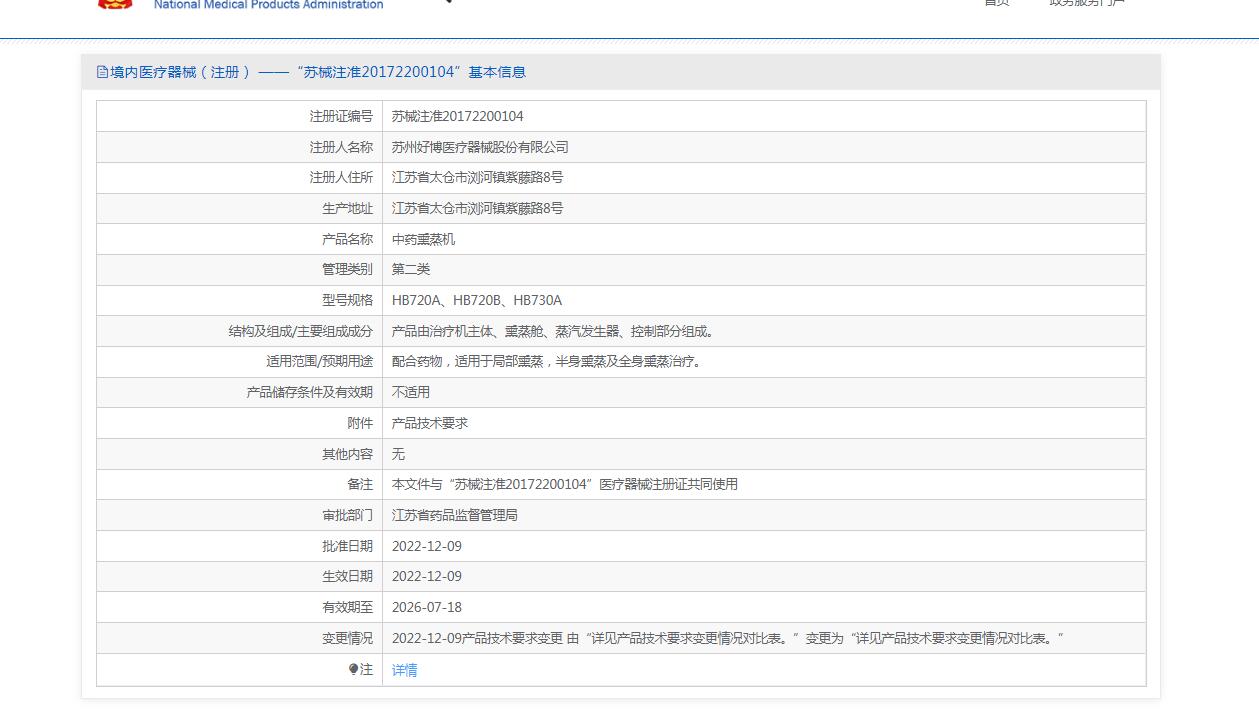Select the 不适用 storage condition value
This screenshot has height=724, width=1259.
click(x=411, y=392)
